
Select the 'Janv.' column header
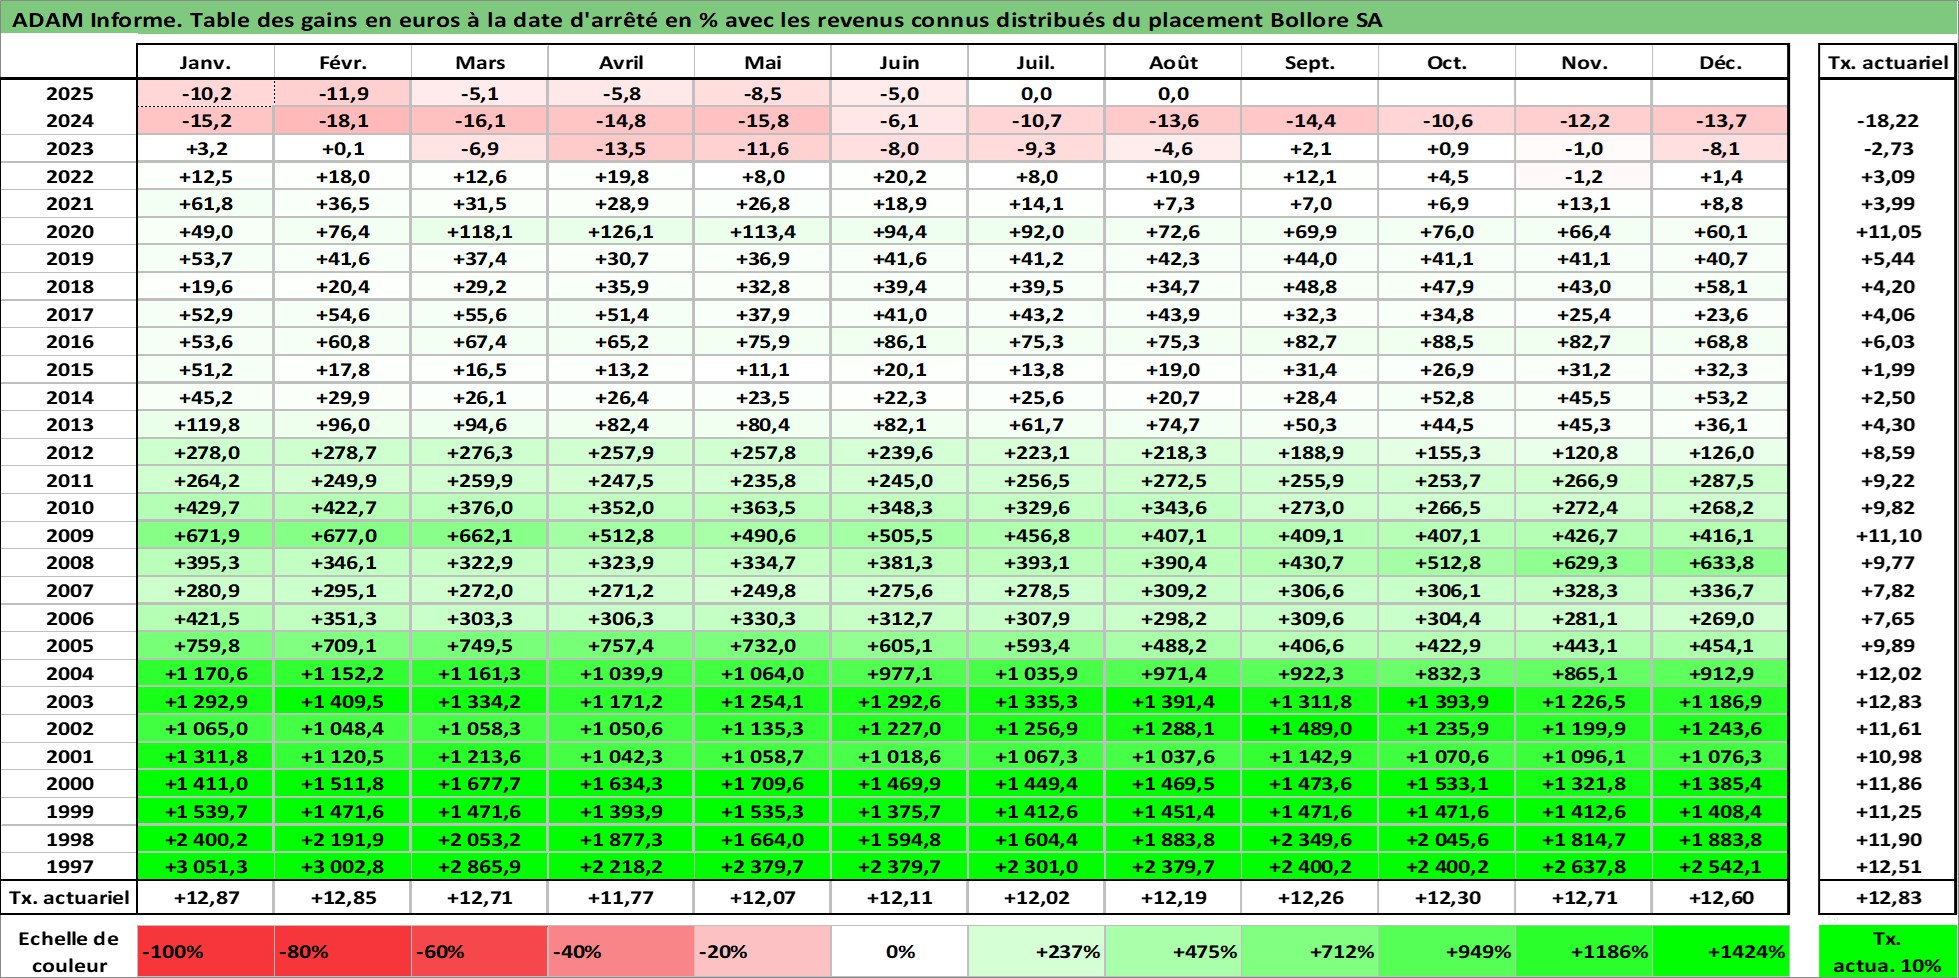[x=206, y=62]
